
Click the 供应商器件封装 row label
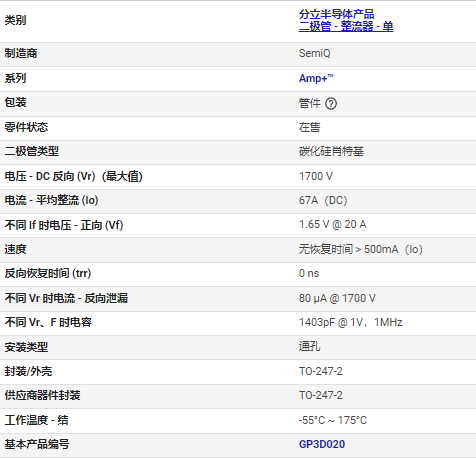click(42, 395)
